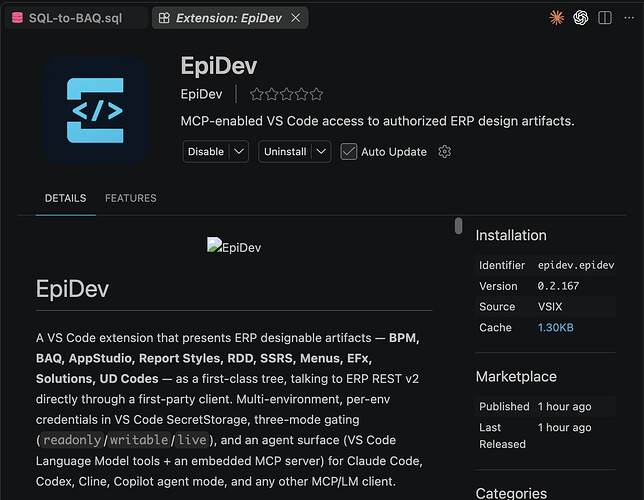This screenshot has width=644, height=500.
Task: Expand the Disable dropdown arrow
Action: point(239,152)
